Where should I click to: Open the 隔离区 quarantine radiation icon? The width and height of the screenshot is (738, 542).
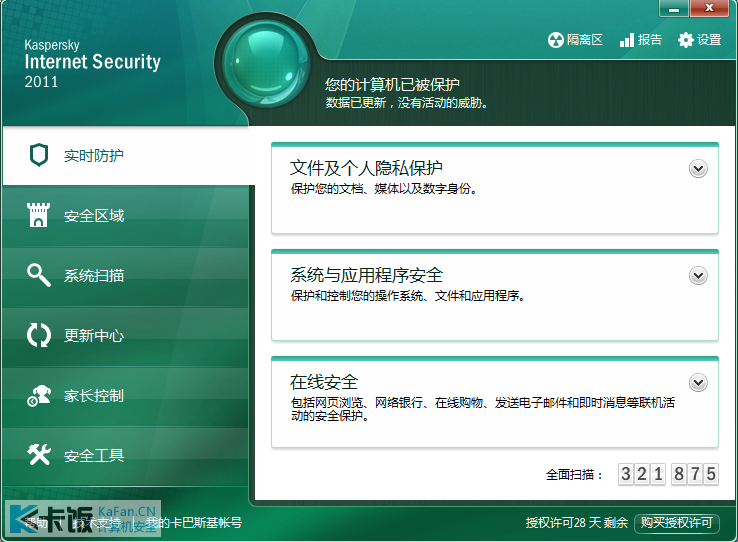[x=555, y=40]
